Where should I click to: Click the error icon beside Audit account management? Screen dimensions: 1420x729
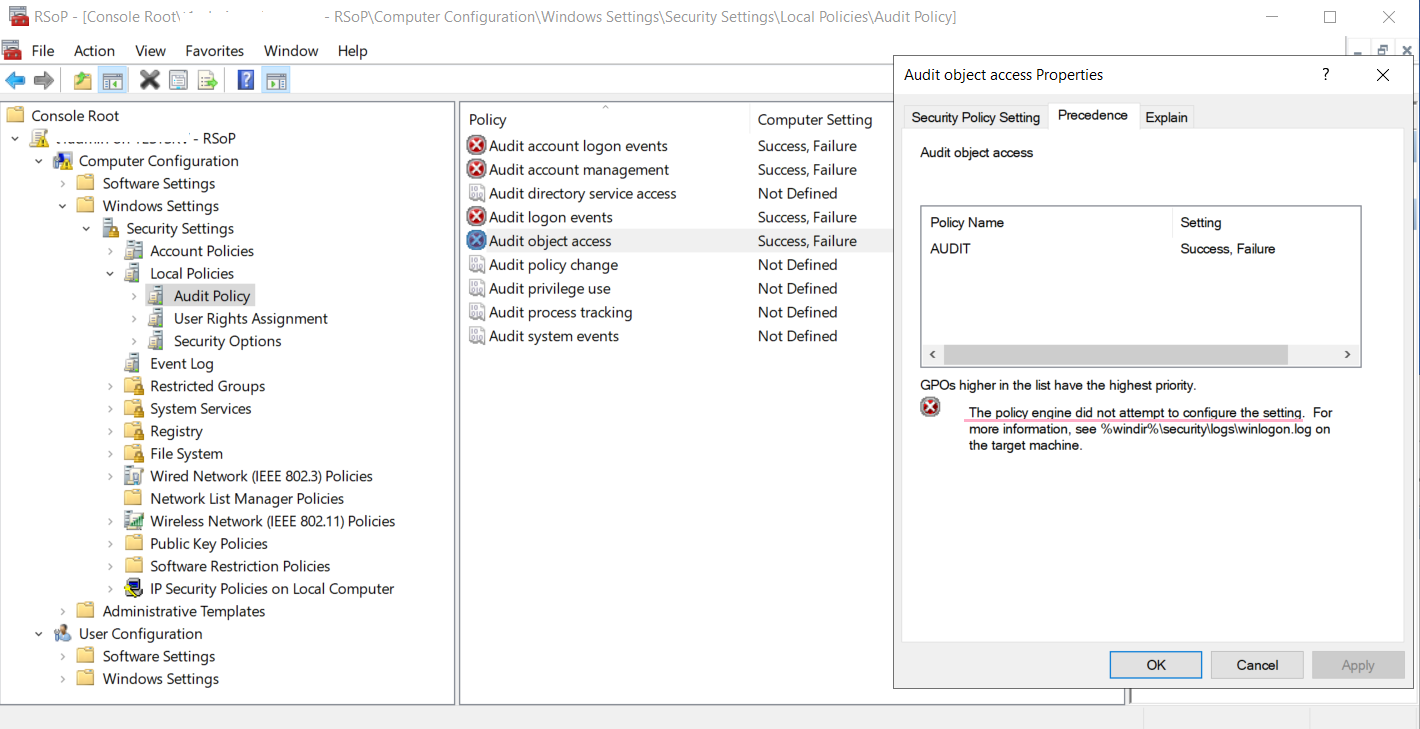476,170
